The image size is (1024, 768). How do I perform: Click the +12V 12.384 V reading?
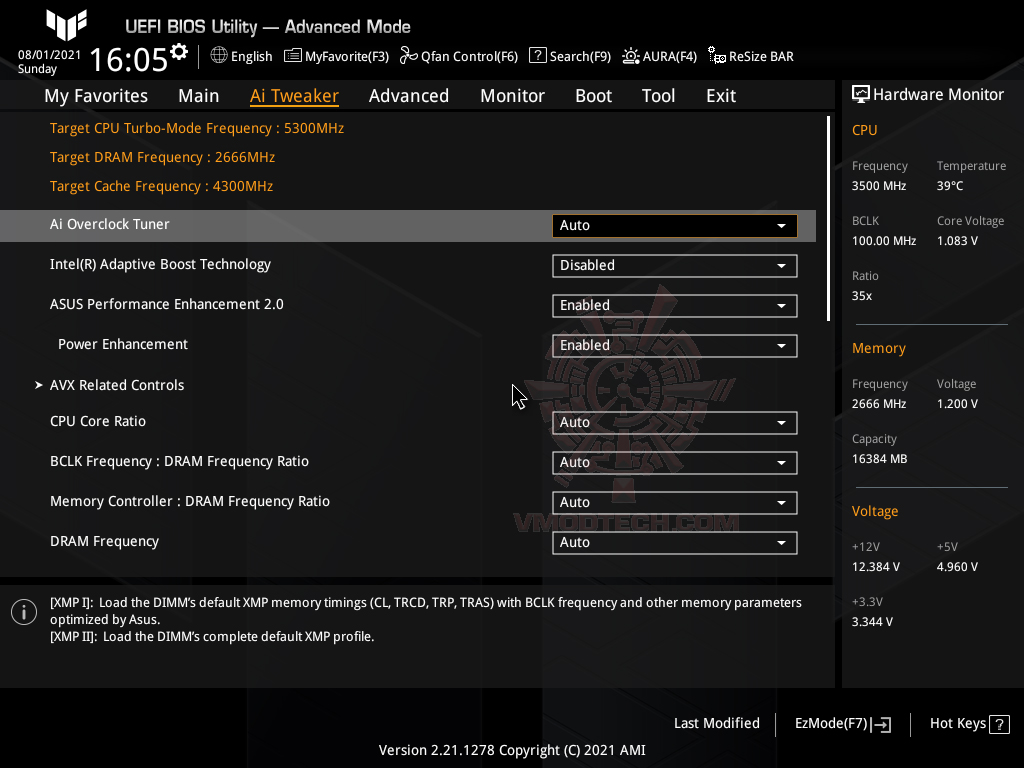[x=876, y=567]
